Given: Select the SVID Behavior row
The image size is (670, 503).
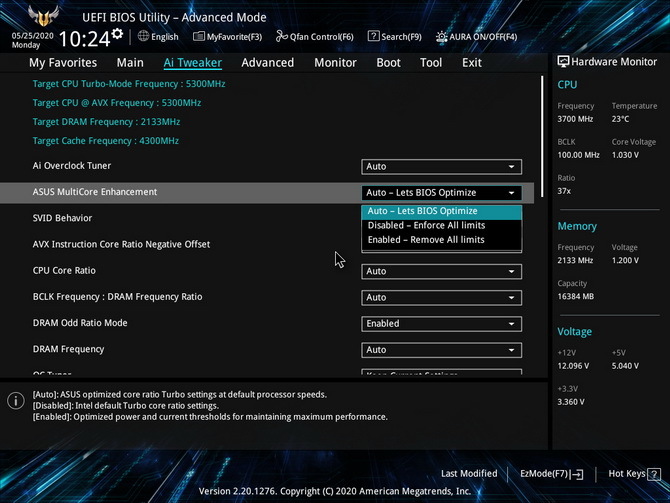Looking at the screenshot, I should (62, 218).
